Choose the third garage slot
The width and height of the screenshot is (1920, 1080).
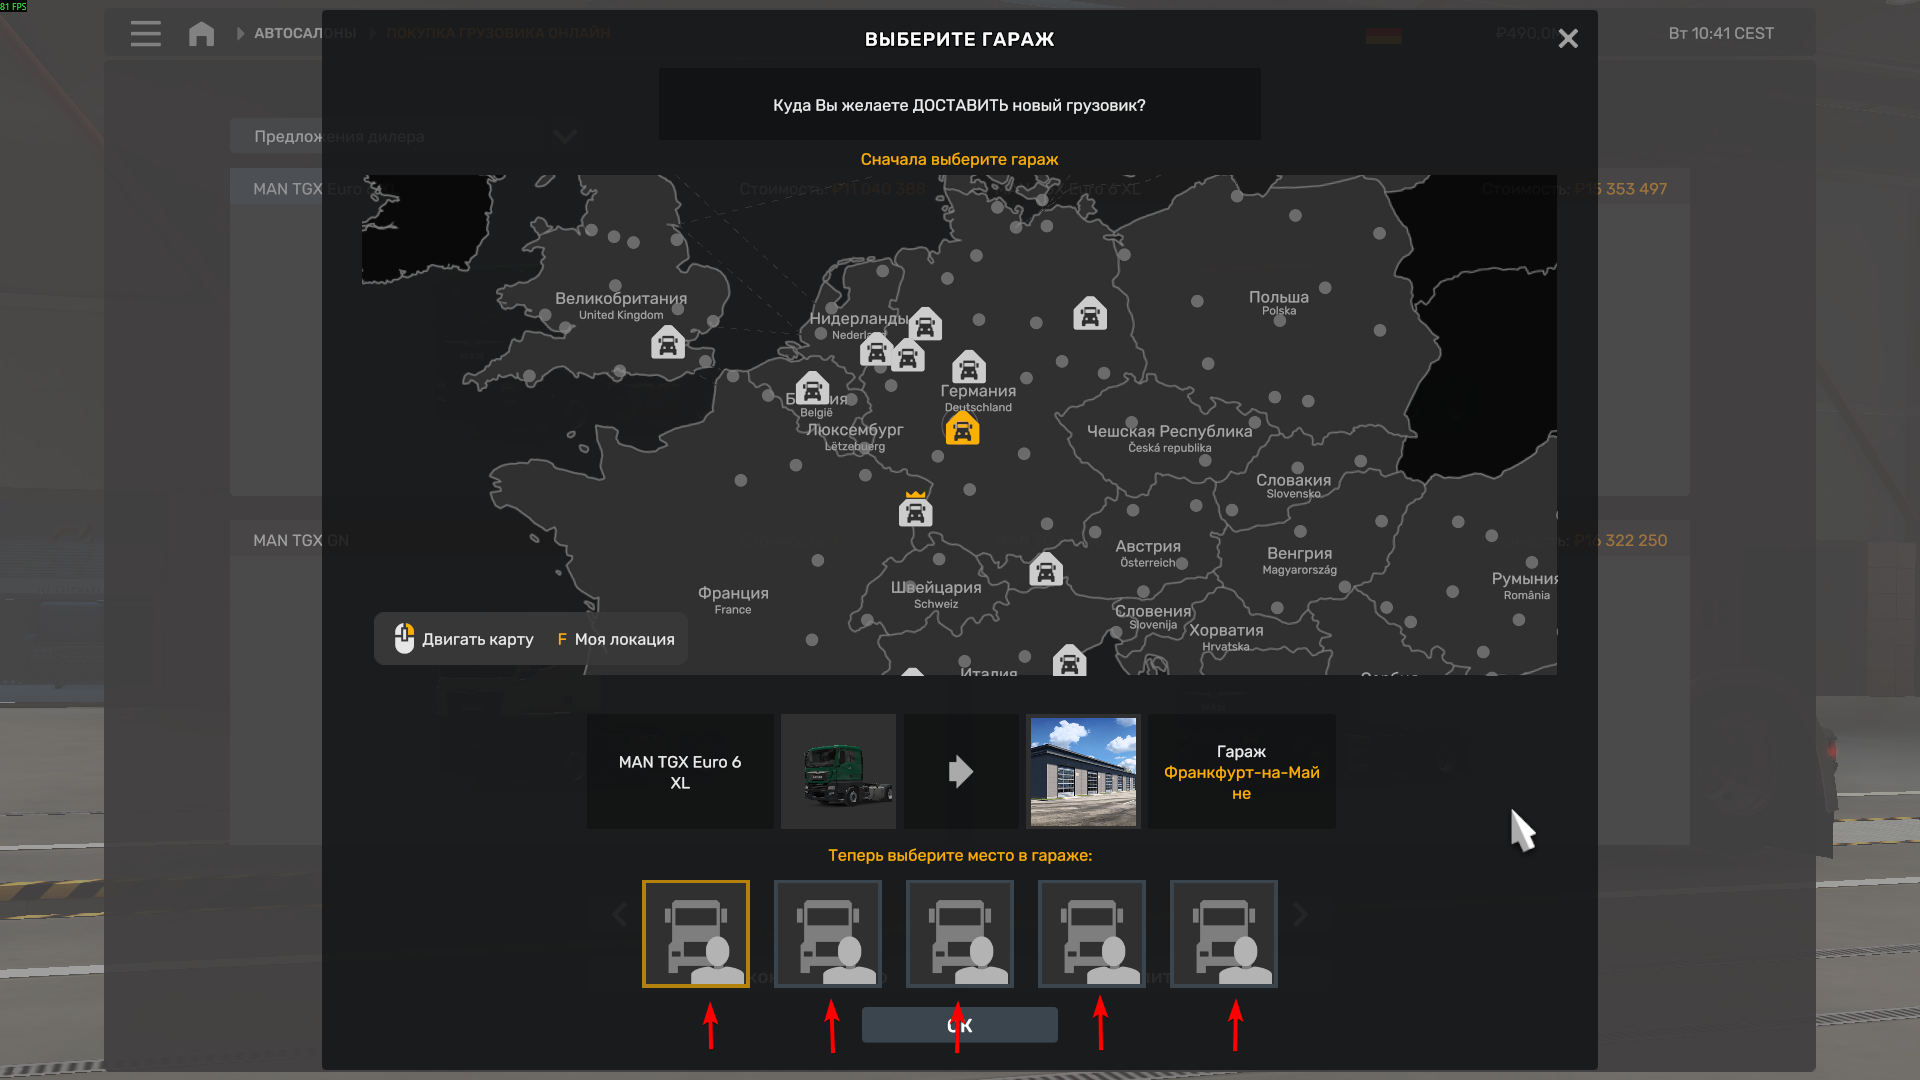[x=960, y=934]
